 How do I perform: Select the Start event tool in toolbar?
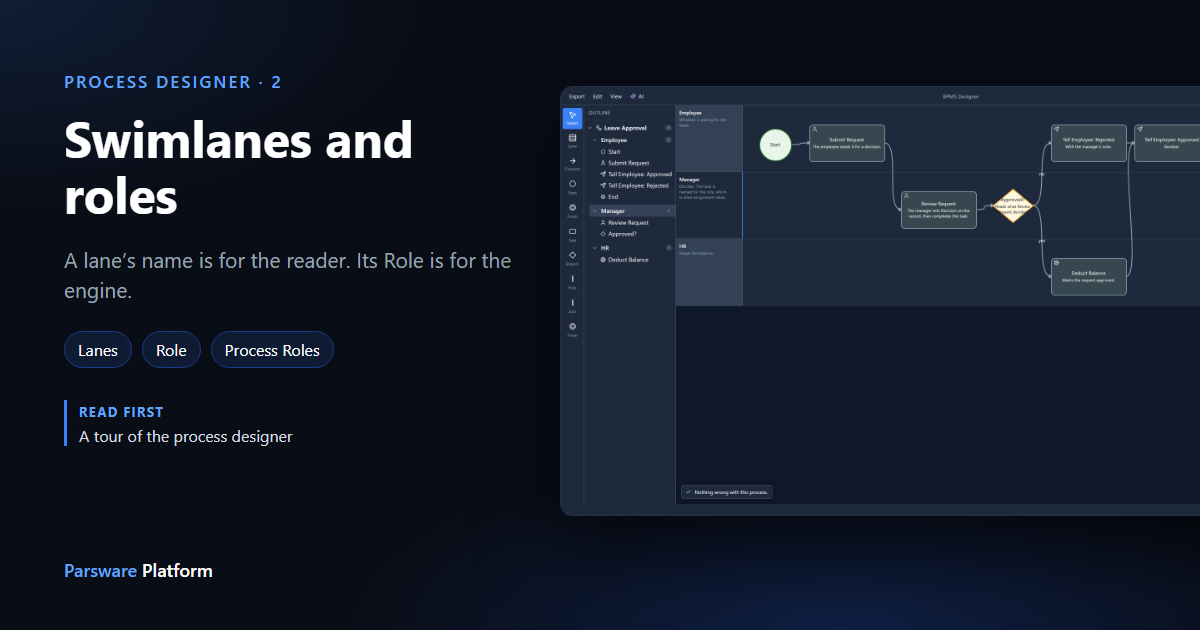tap(572, 187)
